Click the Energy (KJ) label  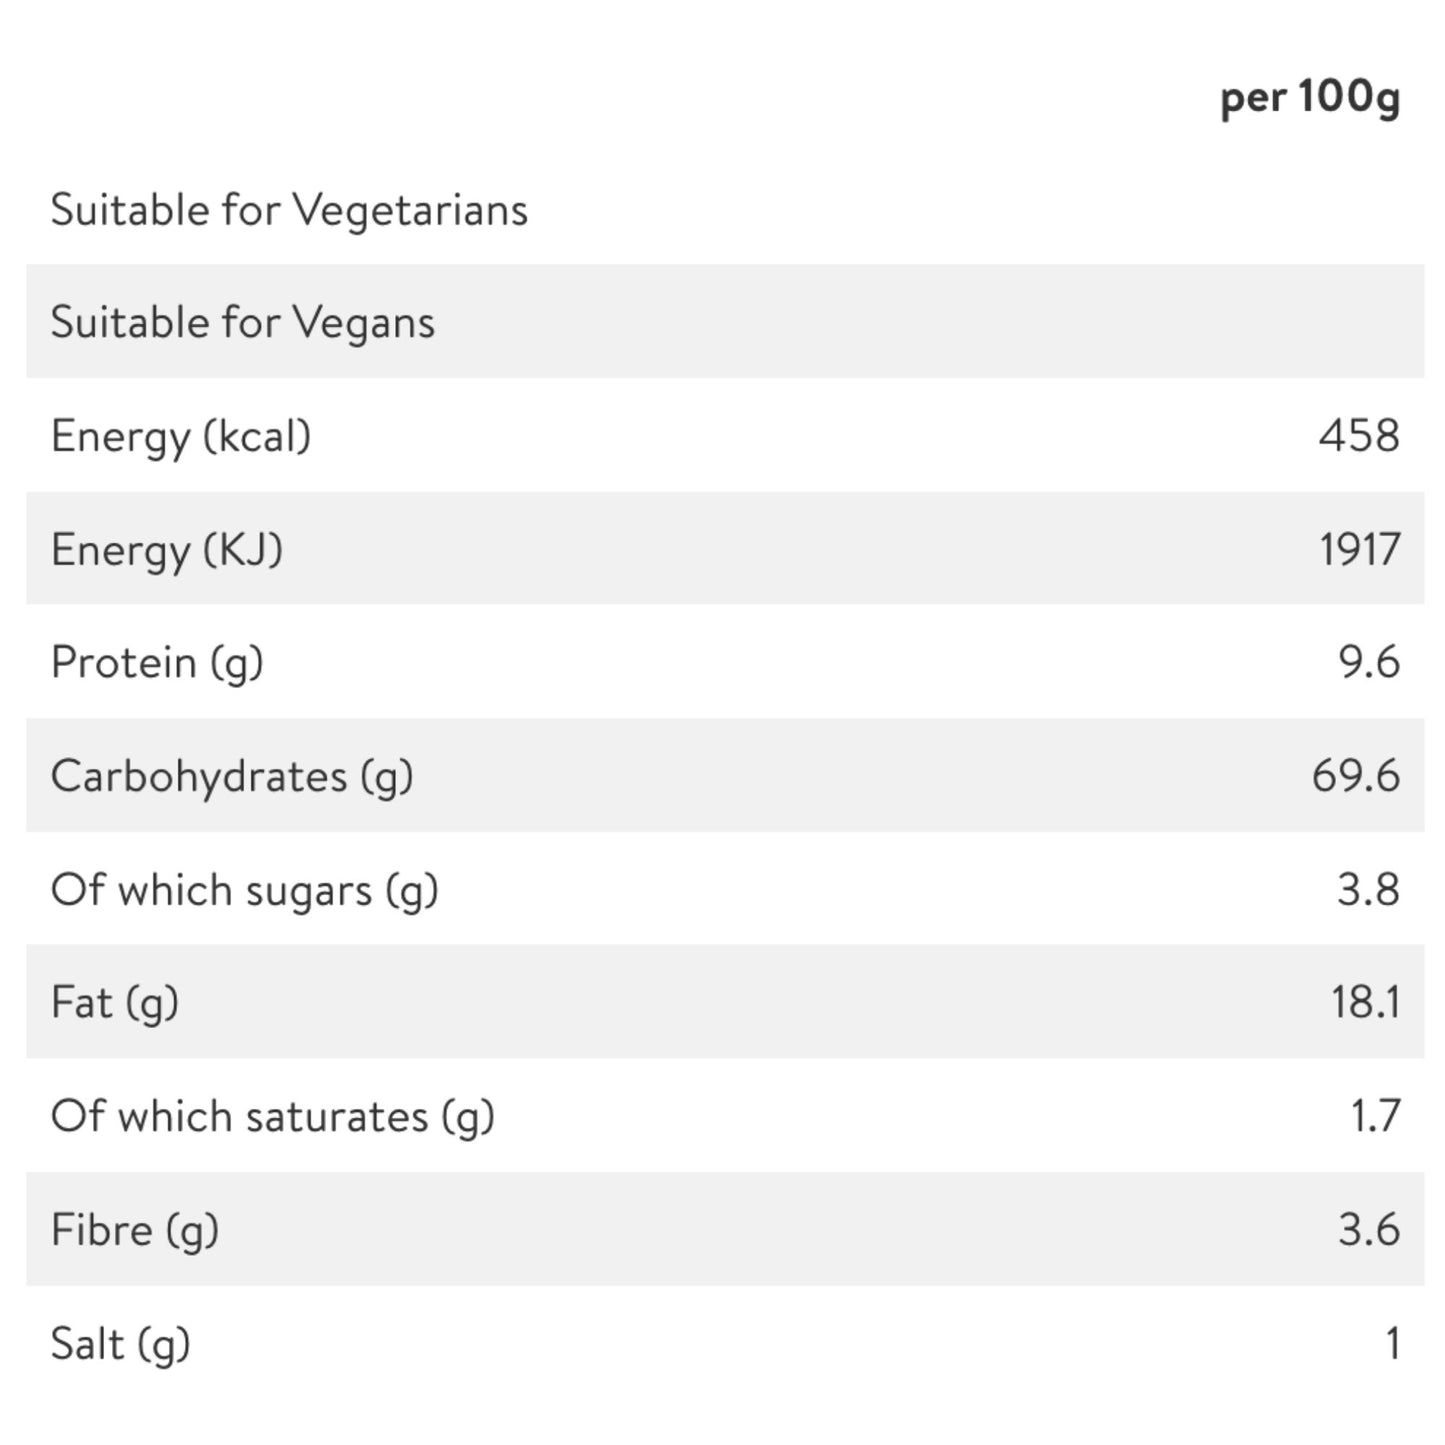tap(167, 550)
